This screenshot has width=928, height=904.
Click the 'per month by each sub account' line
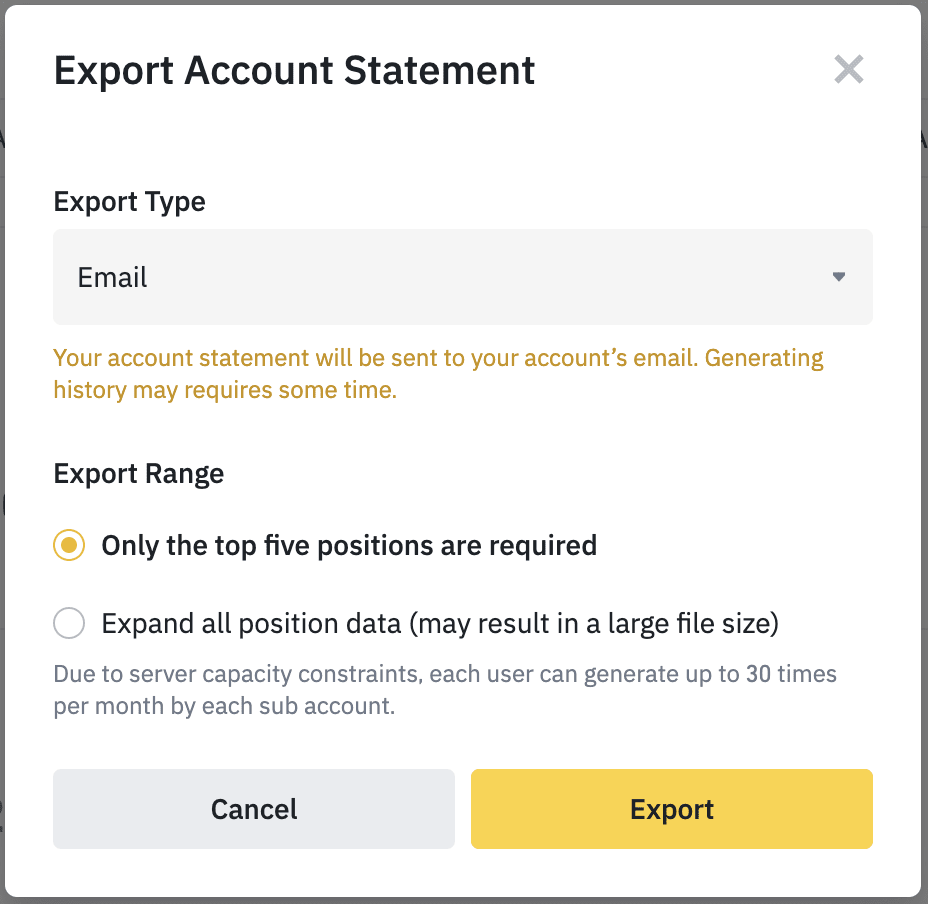pyautogui.click(x=225, y=706)
